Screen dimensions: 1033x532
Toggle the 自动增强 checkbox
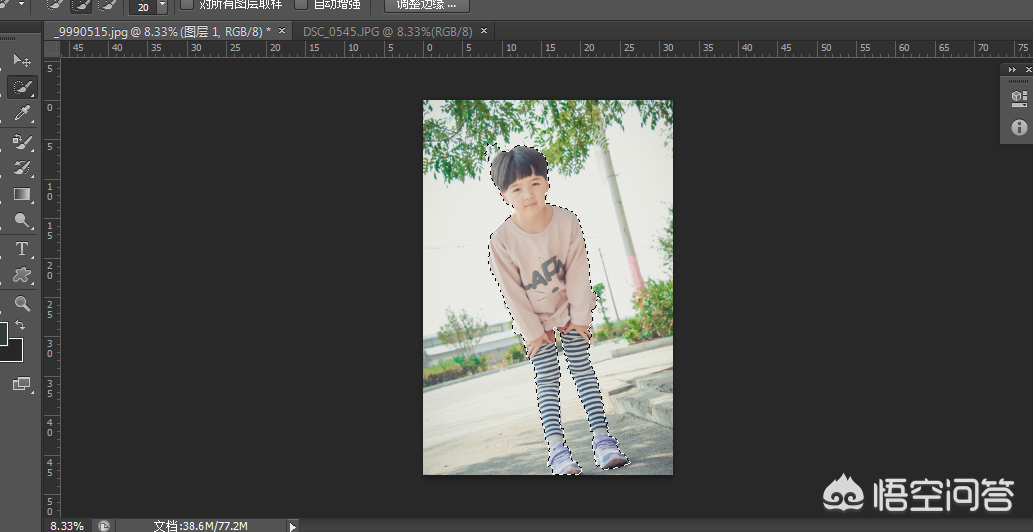tap(301, 5)
